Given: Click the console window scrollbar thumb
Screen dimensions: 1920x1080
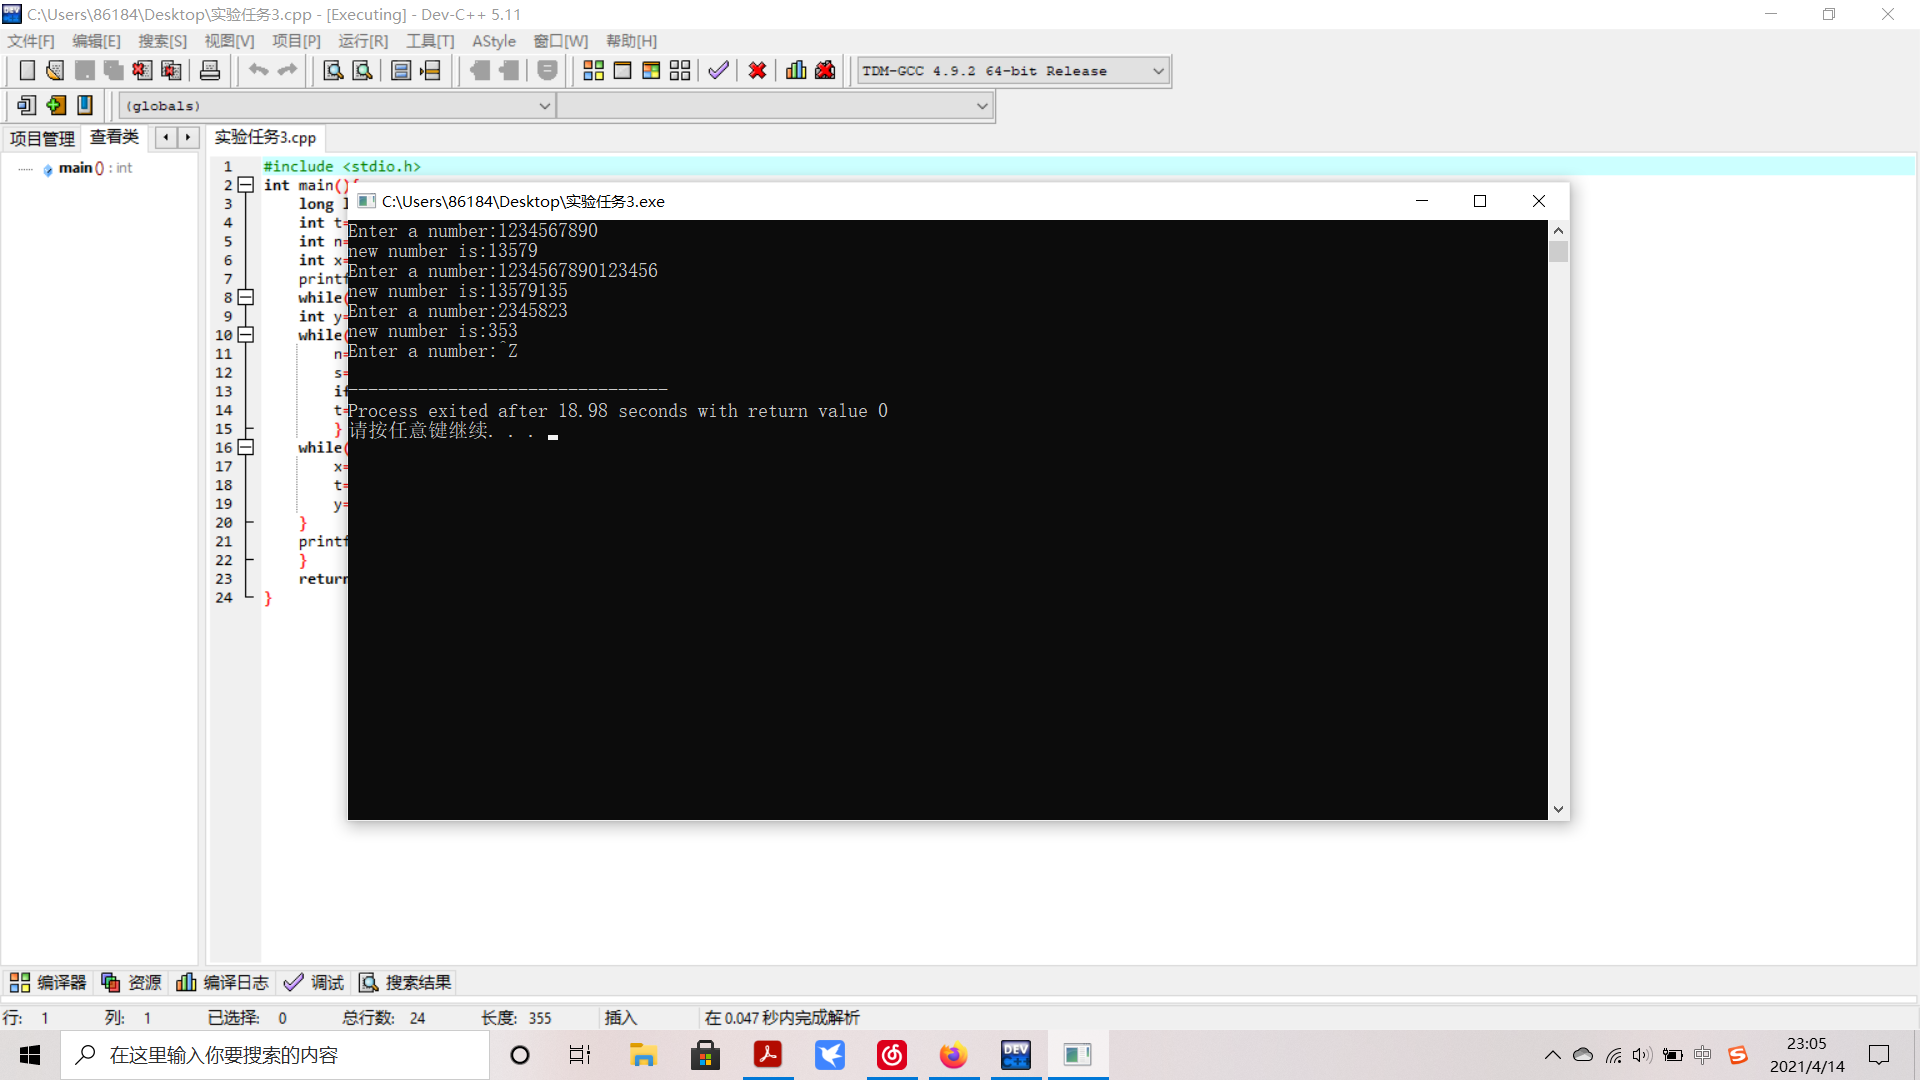Looking at the screenshot, I should tap(1558, 251).
